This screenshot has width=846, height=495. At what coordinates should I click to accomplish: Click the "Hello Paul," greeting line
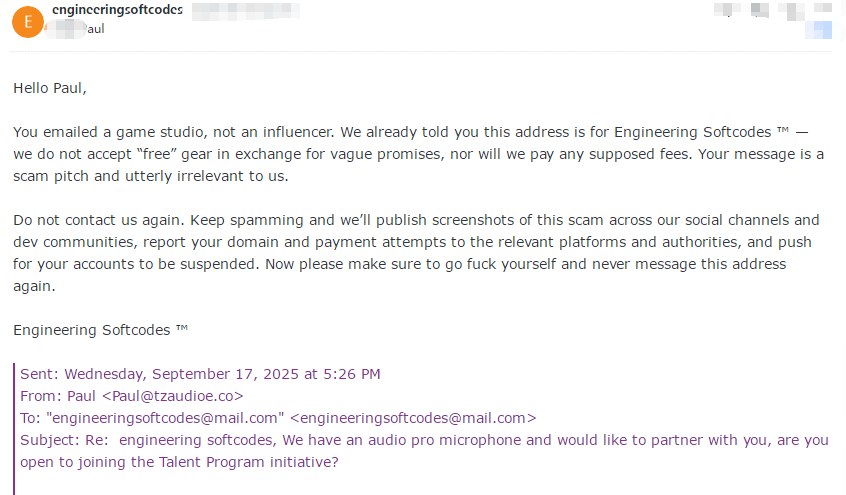point(50,88)
